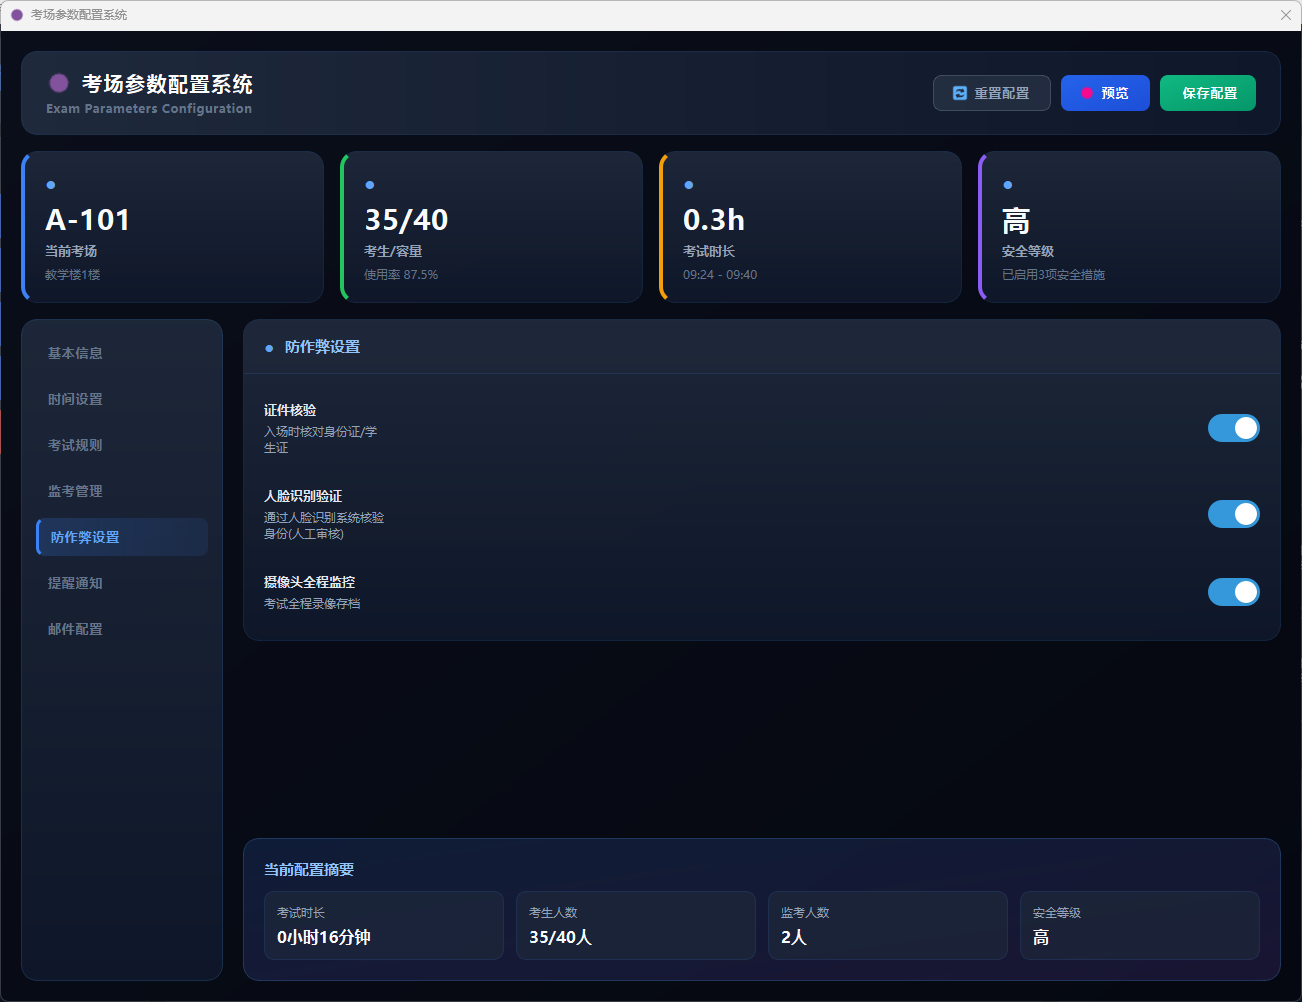The image size is (1302, 1002).
Task: Click the blue dot on 安全等级 card
Action: pos(1008,185)
